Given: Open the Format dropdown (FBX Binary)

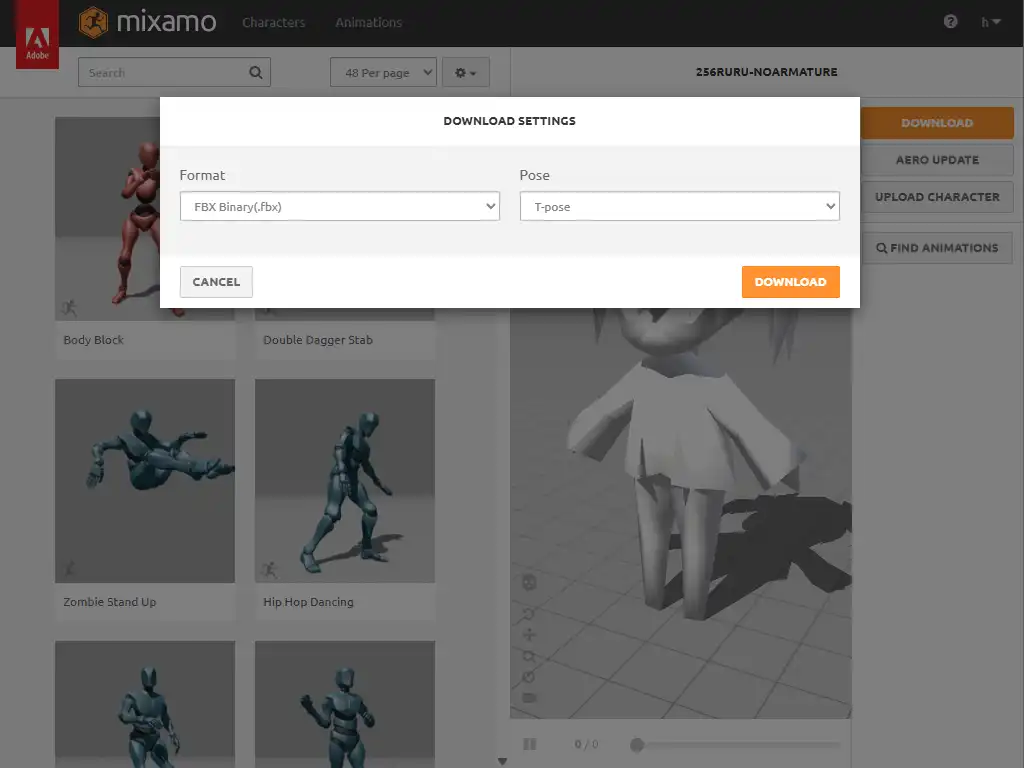Looking at the screenshot, I should pyautogui.click(x=339, y=207).
